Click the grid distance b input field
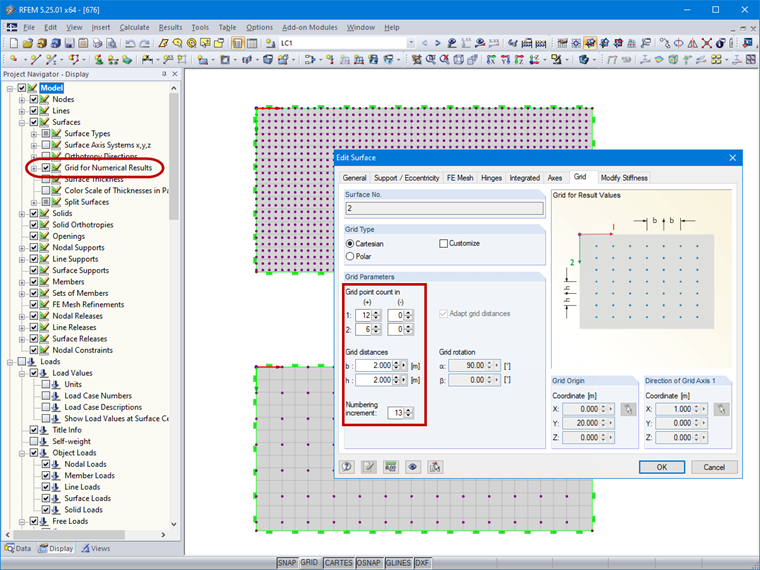This screenshot has width=760, height=570. (x=374, y=365)
